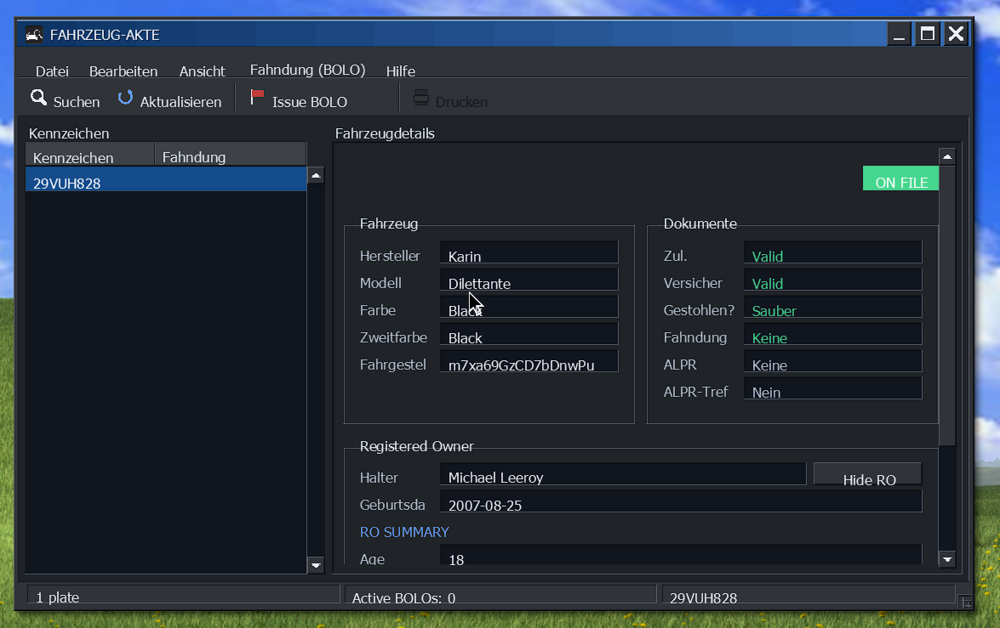The width and height of the screenshot is (1000, 628).
Task: Click the RO SUMMARY link
Action: pos(404,532)
